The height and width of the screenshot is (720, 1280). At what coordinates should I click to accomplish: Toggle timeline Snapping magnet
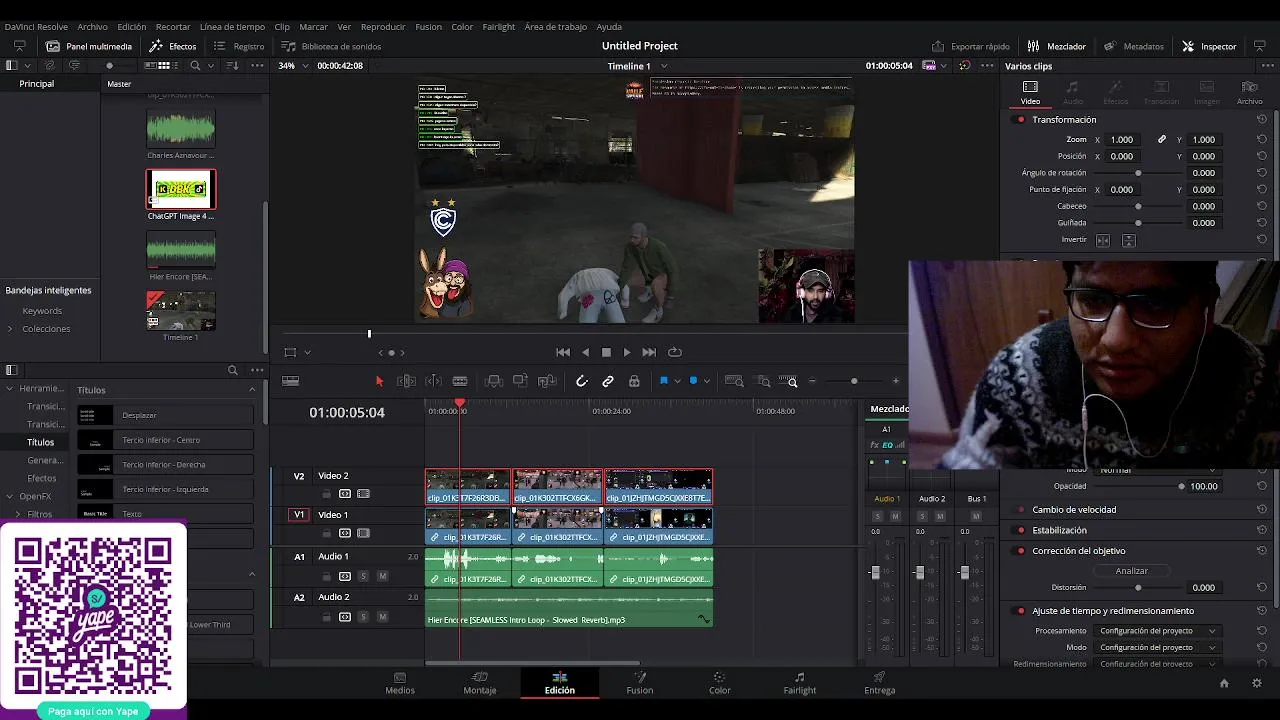pos(582,381)
